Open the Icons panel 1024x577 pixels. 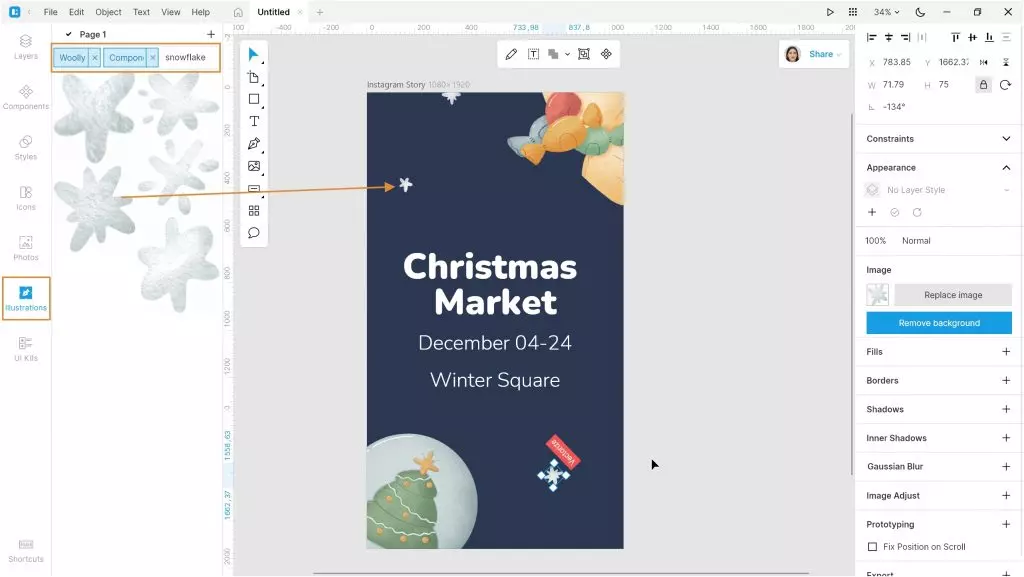pos(25,198)
